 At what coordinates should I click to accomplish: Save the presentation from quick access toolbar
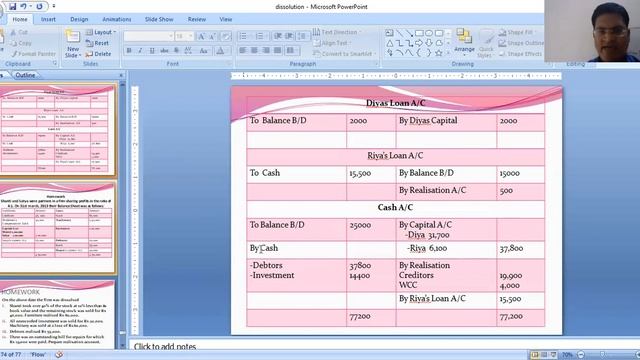tap(13, 6)
